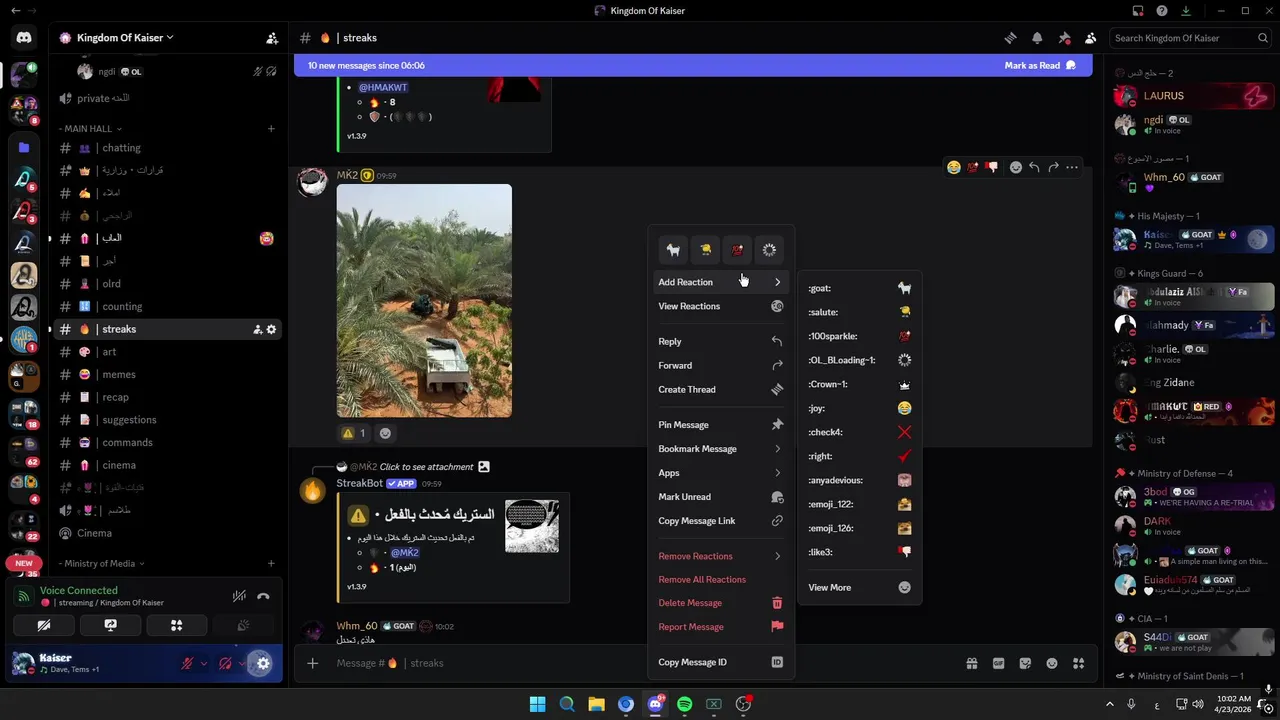The height and width of the screenshot is (720, 1280).
Task: Open the chatting channel
Action: (167, 148)
